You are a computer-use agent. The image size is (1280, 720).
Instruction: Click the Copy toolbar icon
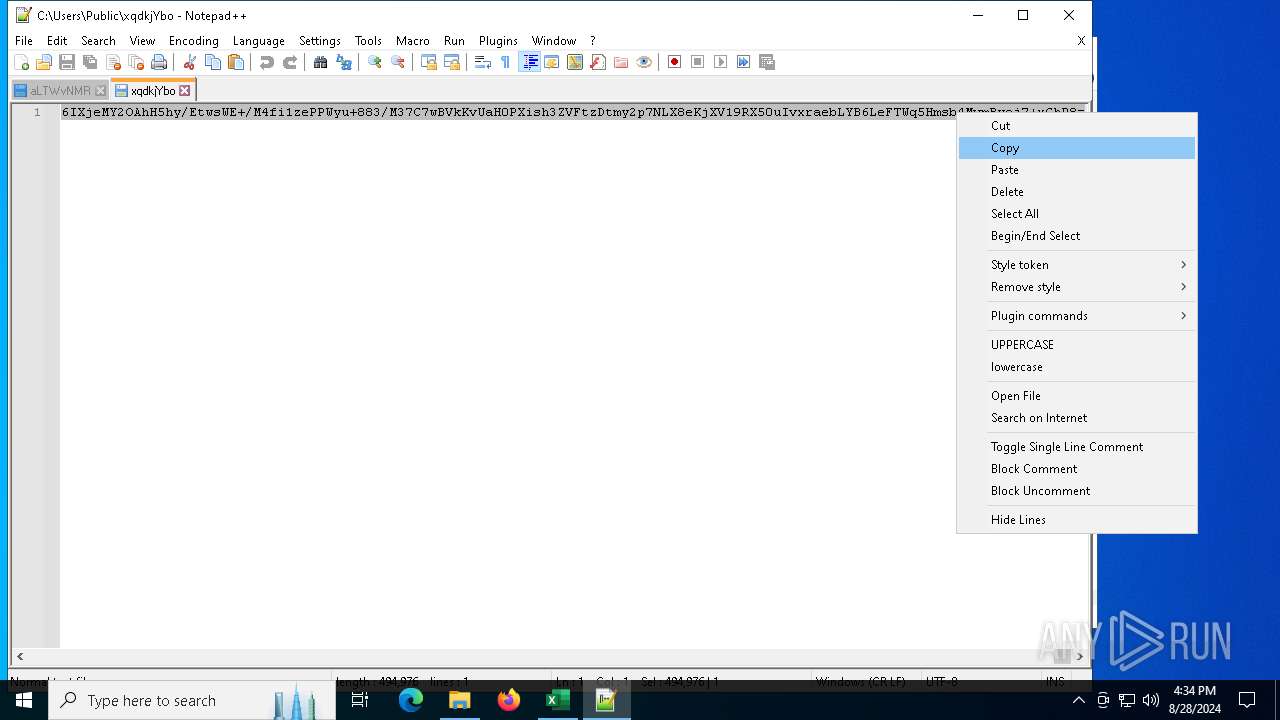click(x=212, y=62)
